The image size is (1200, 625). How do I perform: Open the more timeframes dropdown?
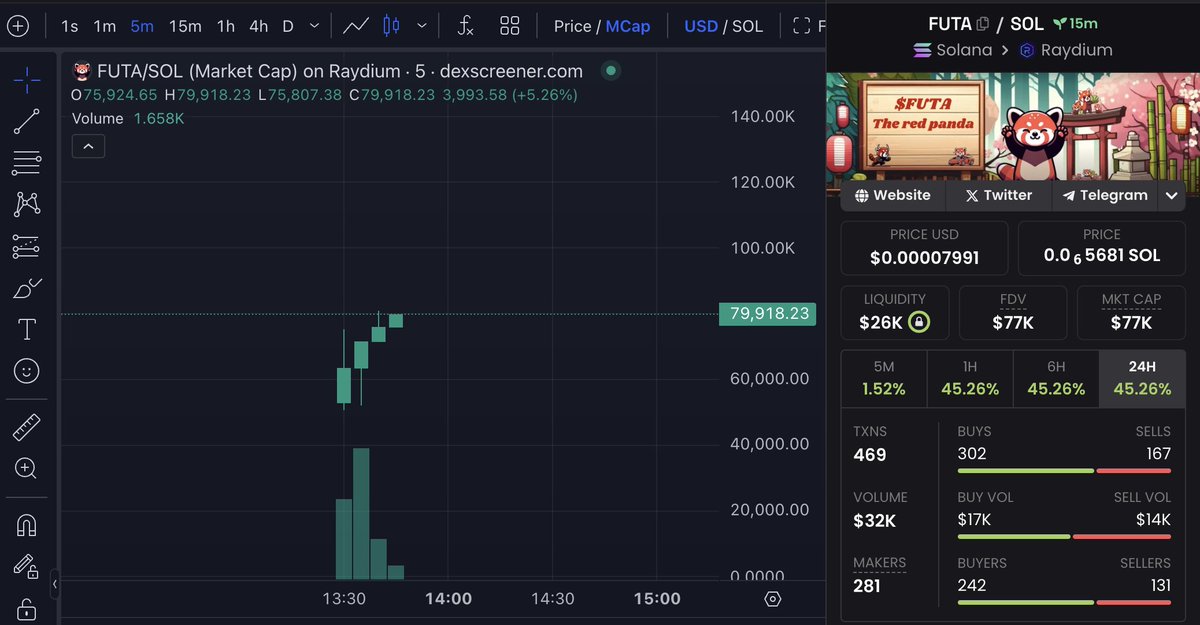315,26
